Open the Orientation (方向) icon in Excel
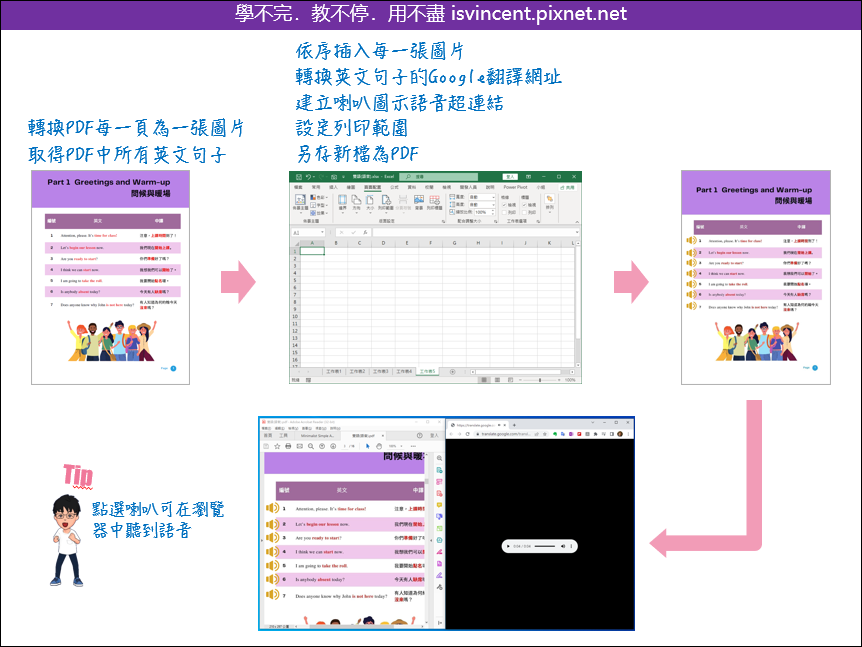862x647 pixels. [356, 202]
